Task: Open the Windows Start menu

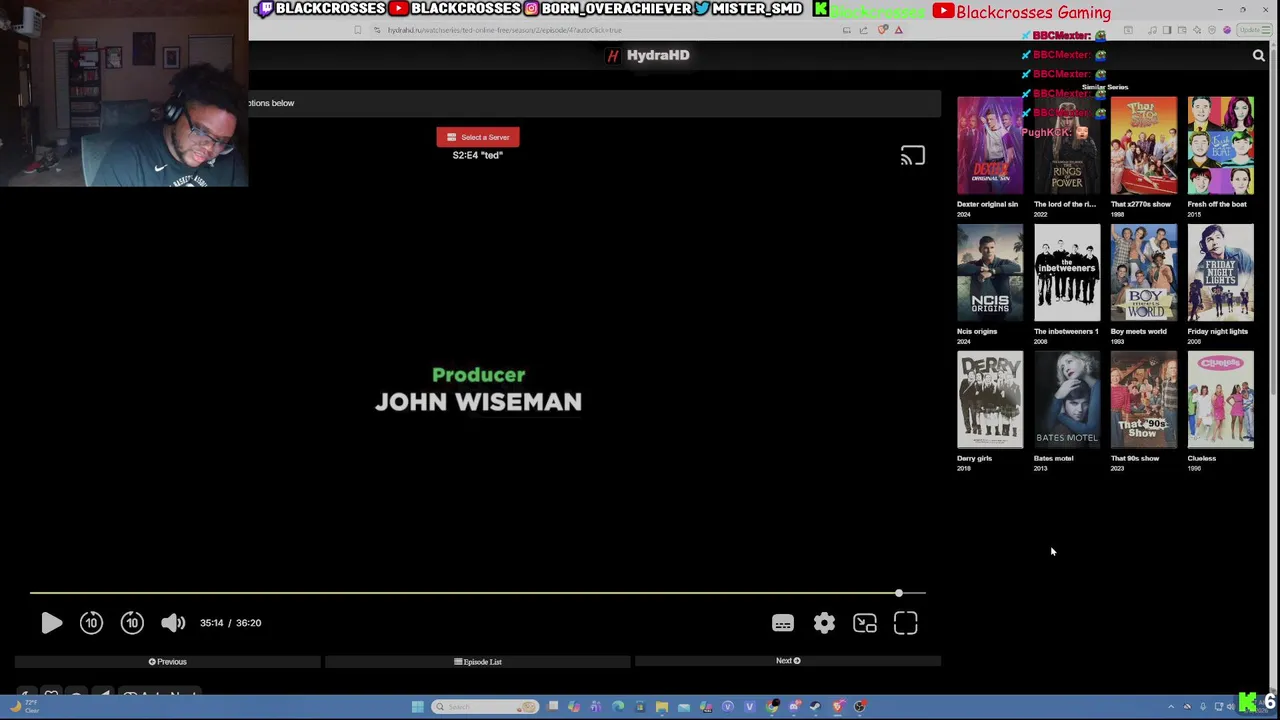Action: (417, 707)
